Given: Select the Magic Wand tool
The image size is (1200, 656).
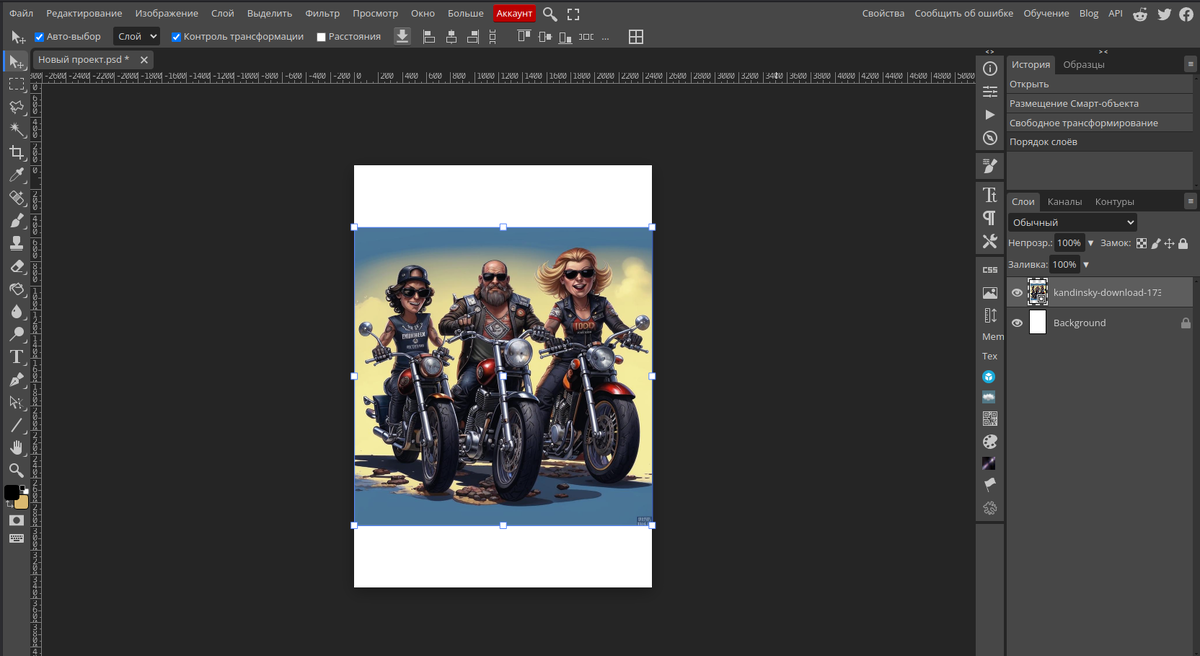Looking at the screenshot, I should [17, 130].
